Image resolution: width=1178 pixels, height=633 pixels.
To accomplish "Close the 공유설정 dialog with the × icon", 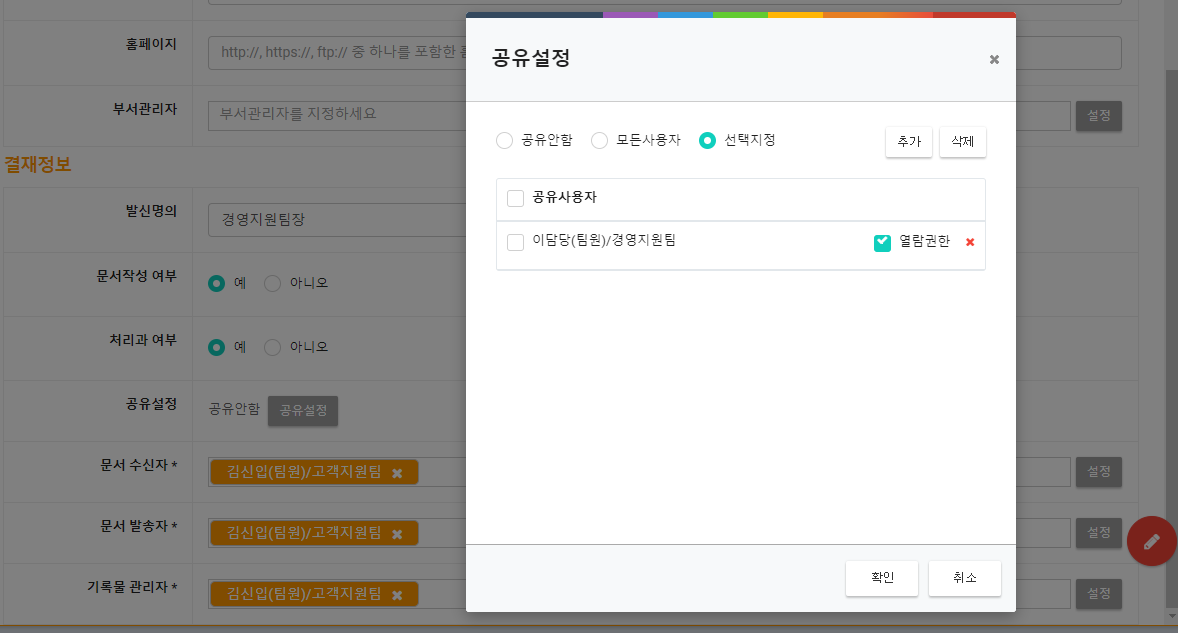I will tap(994, 60).
